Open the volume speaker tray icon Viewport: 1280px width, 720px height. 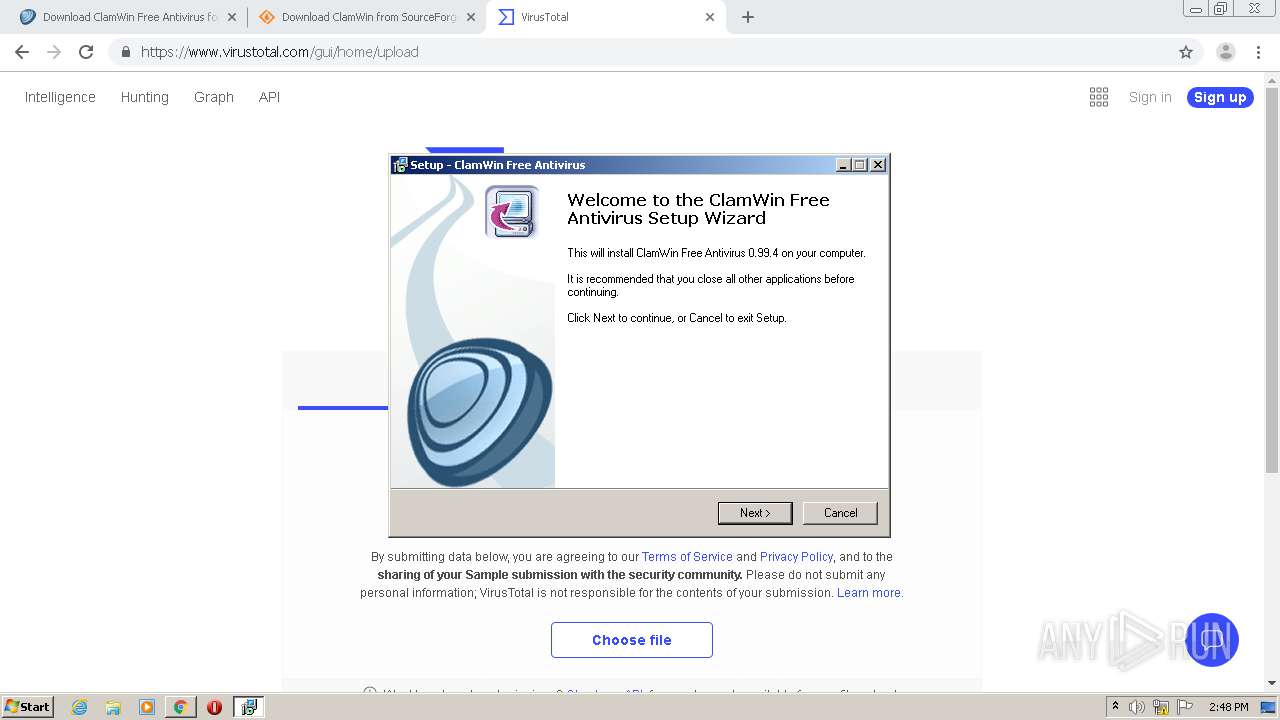1137,707
